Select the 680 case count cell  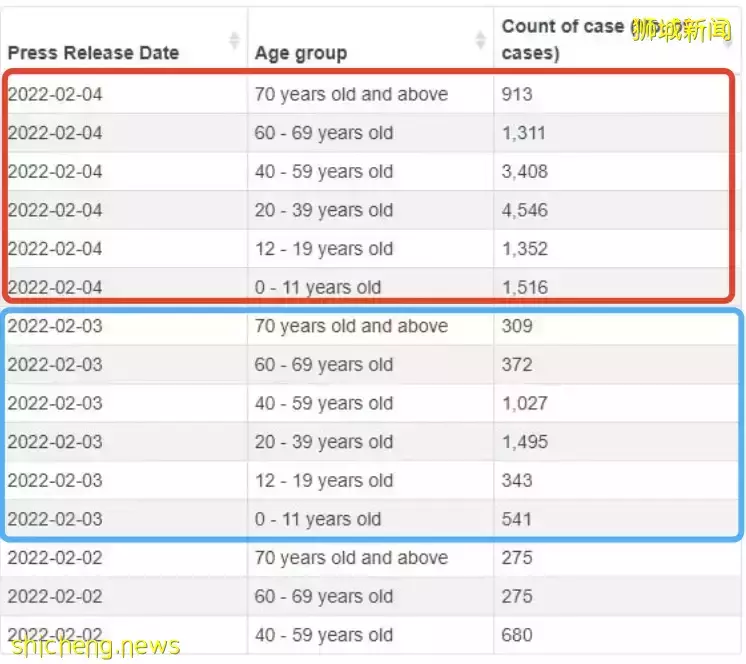pos(518,636)
